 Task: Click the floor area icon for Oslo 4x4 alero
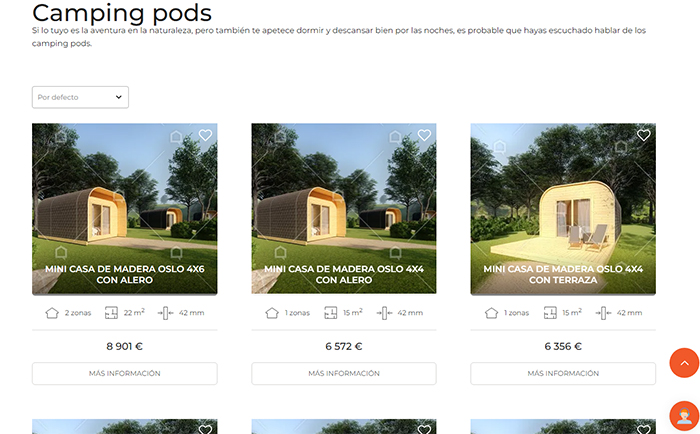[x=330, y=313]
